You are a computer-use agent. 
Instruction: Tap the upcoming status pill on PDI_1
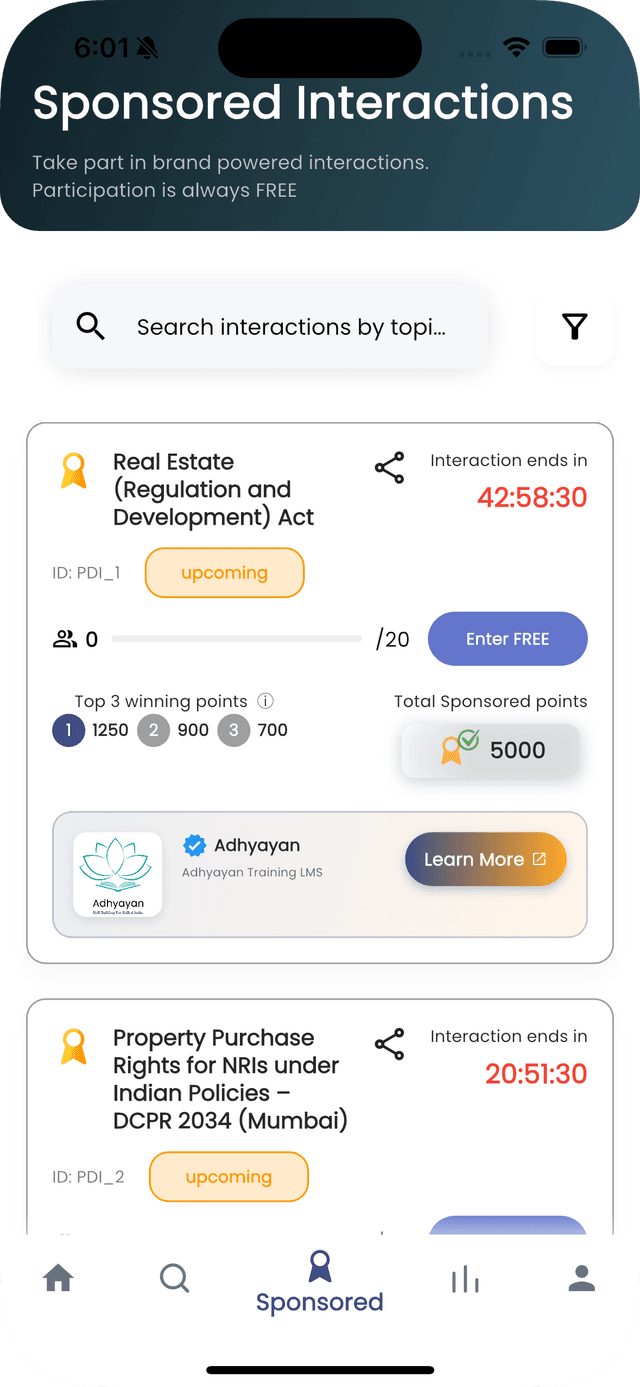coord(224,572)
